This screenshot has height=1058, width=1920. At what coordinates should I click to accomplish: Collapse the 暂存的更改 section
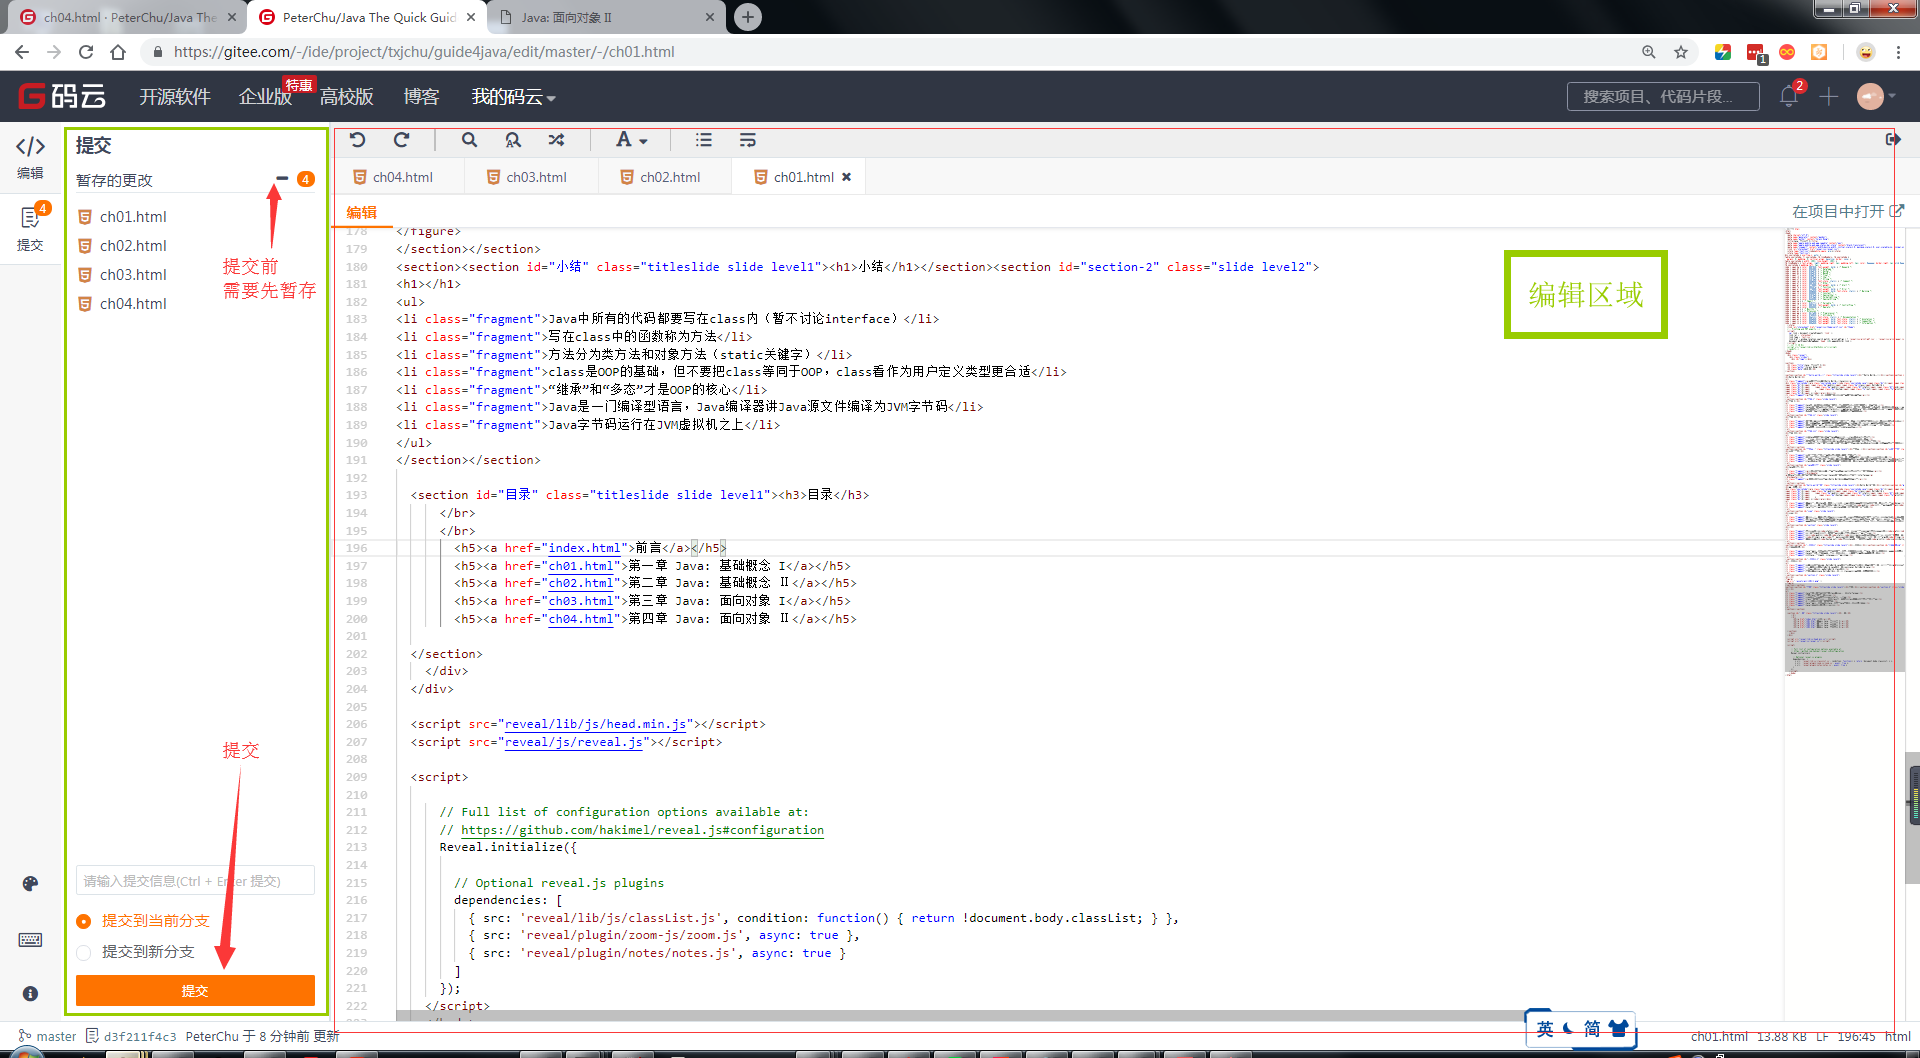click(283, 179)
